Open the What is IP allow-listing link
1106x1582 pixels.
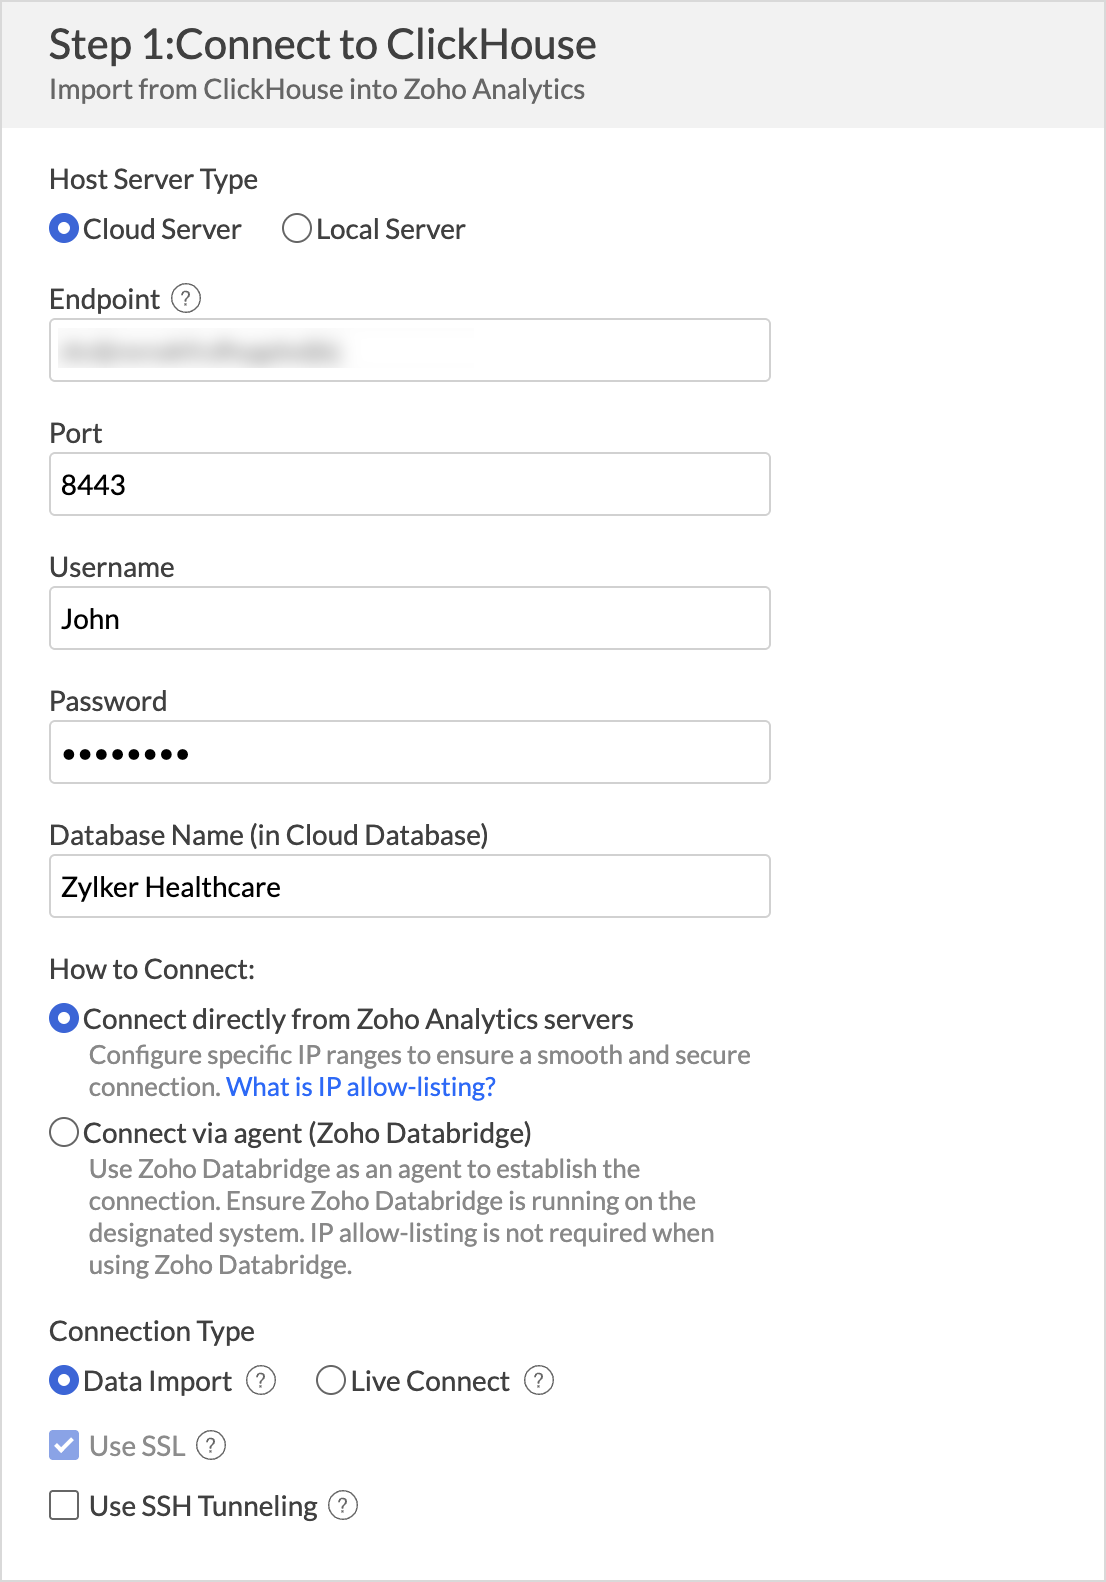361,1087
